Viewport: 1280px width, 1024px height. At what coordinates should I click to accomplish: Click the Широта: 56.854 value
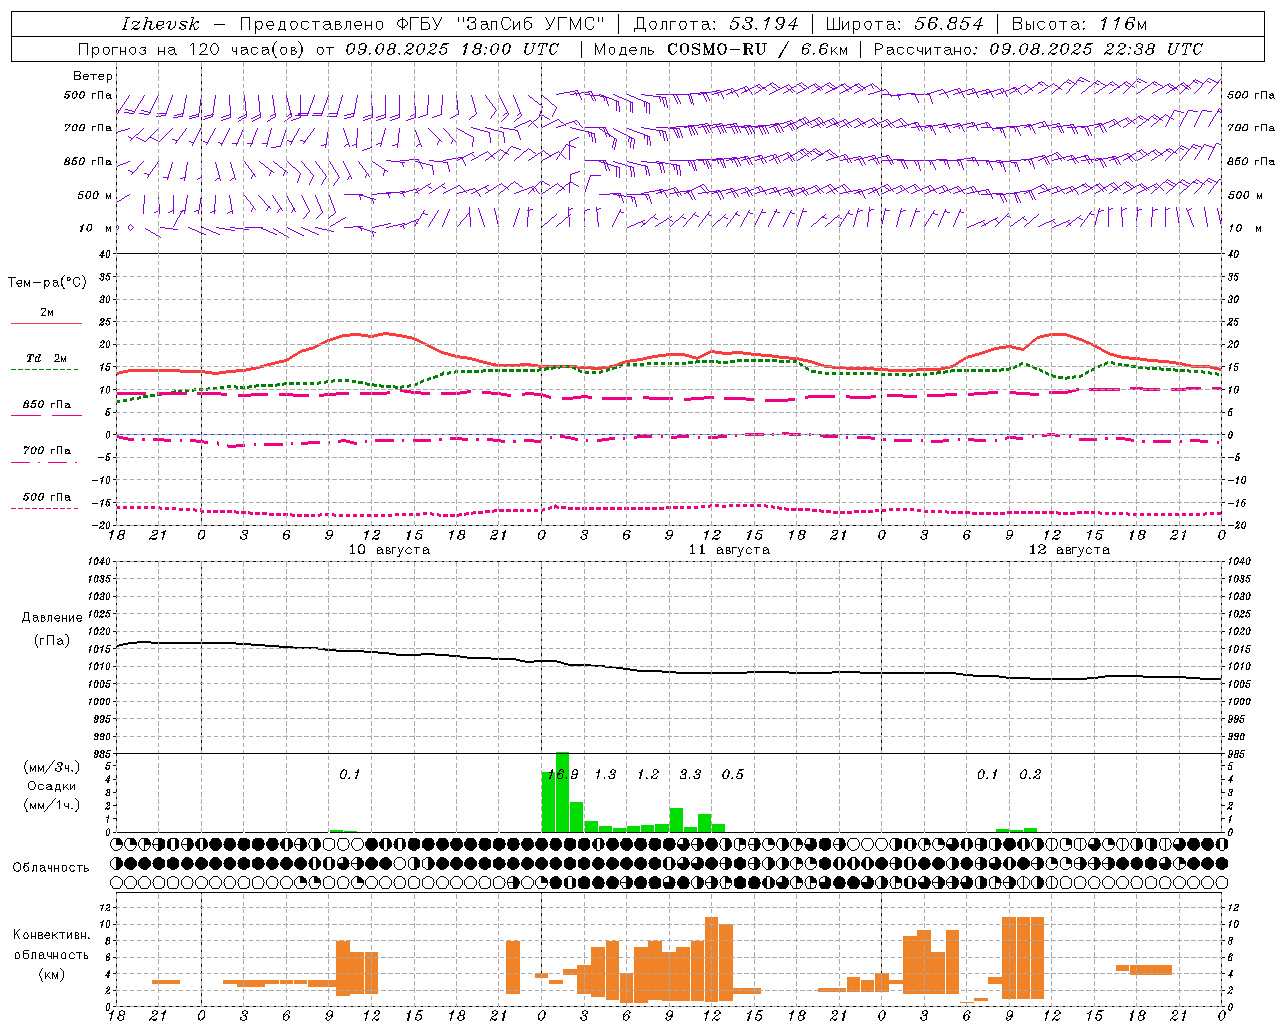click(x=904, y=24)
